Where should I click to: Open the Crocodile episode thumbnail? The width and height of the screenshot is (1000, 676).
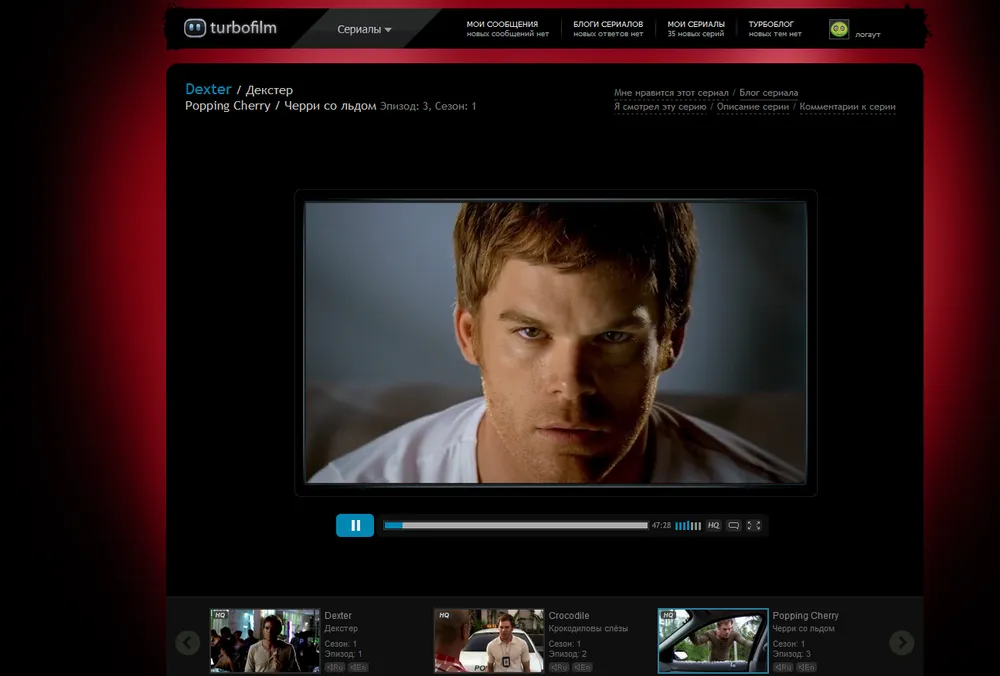[488, 641]
